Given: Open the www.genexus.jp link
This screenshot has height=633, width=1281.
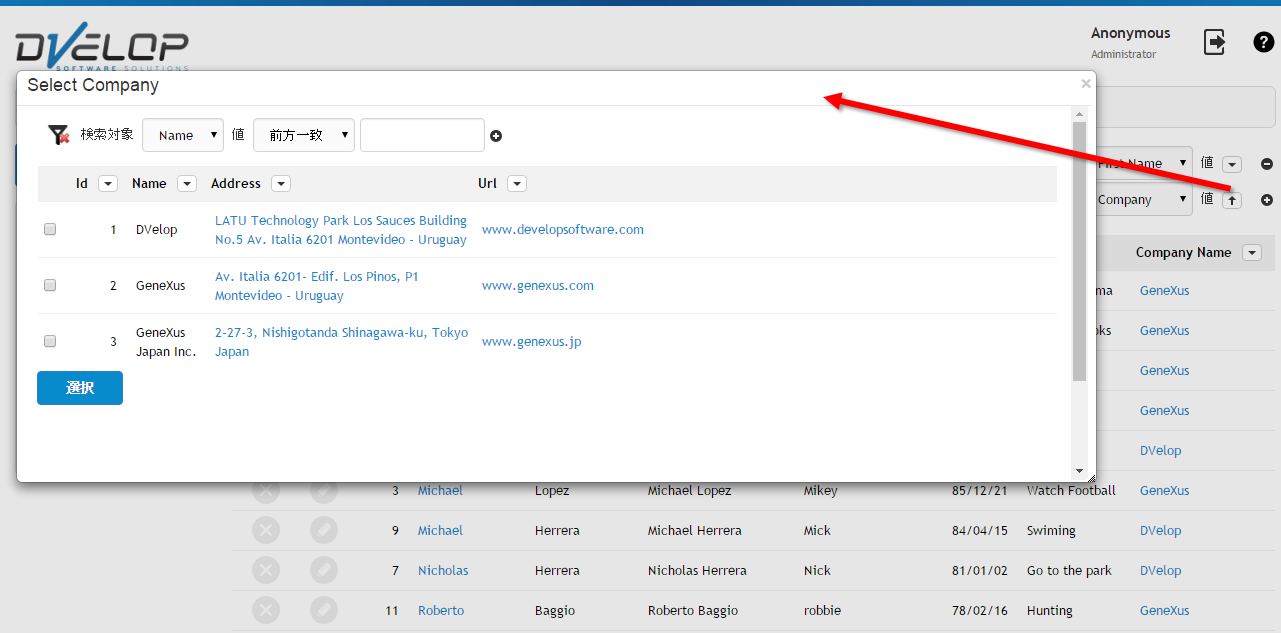Looking at the screenshot, I should [x=531, y=342].
